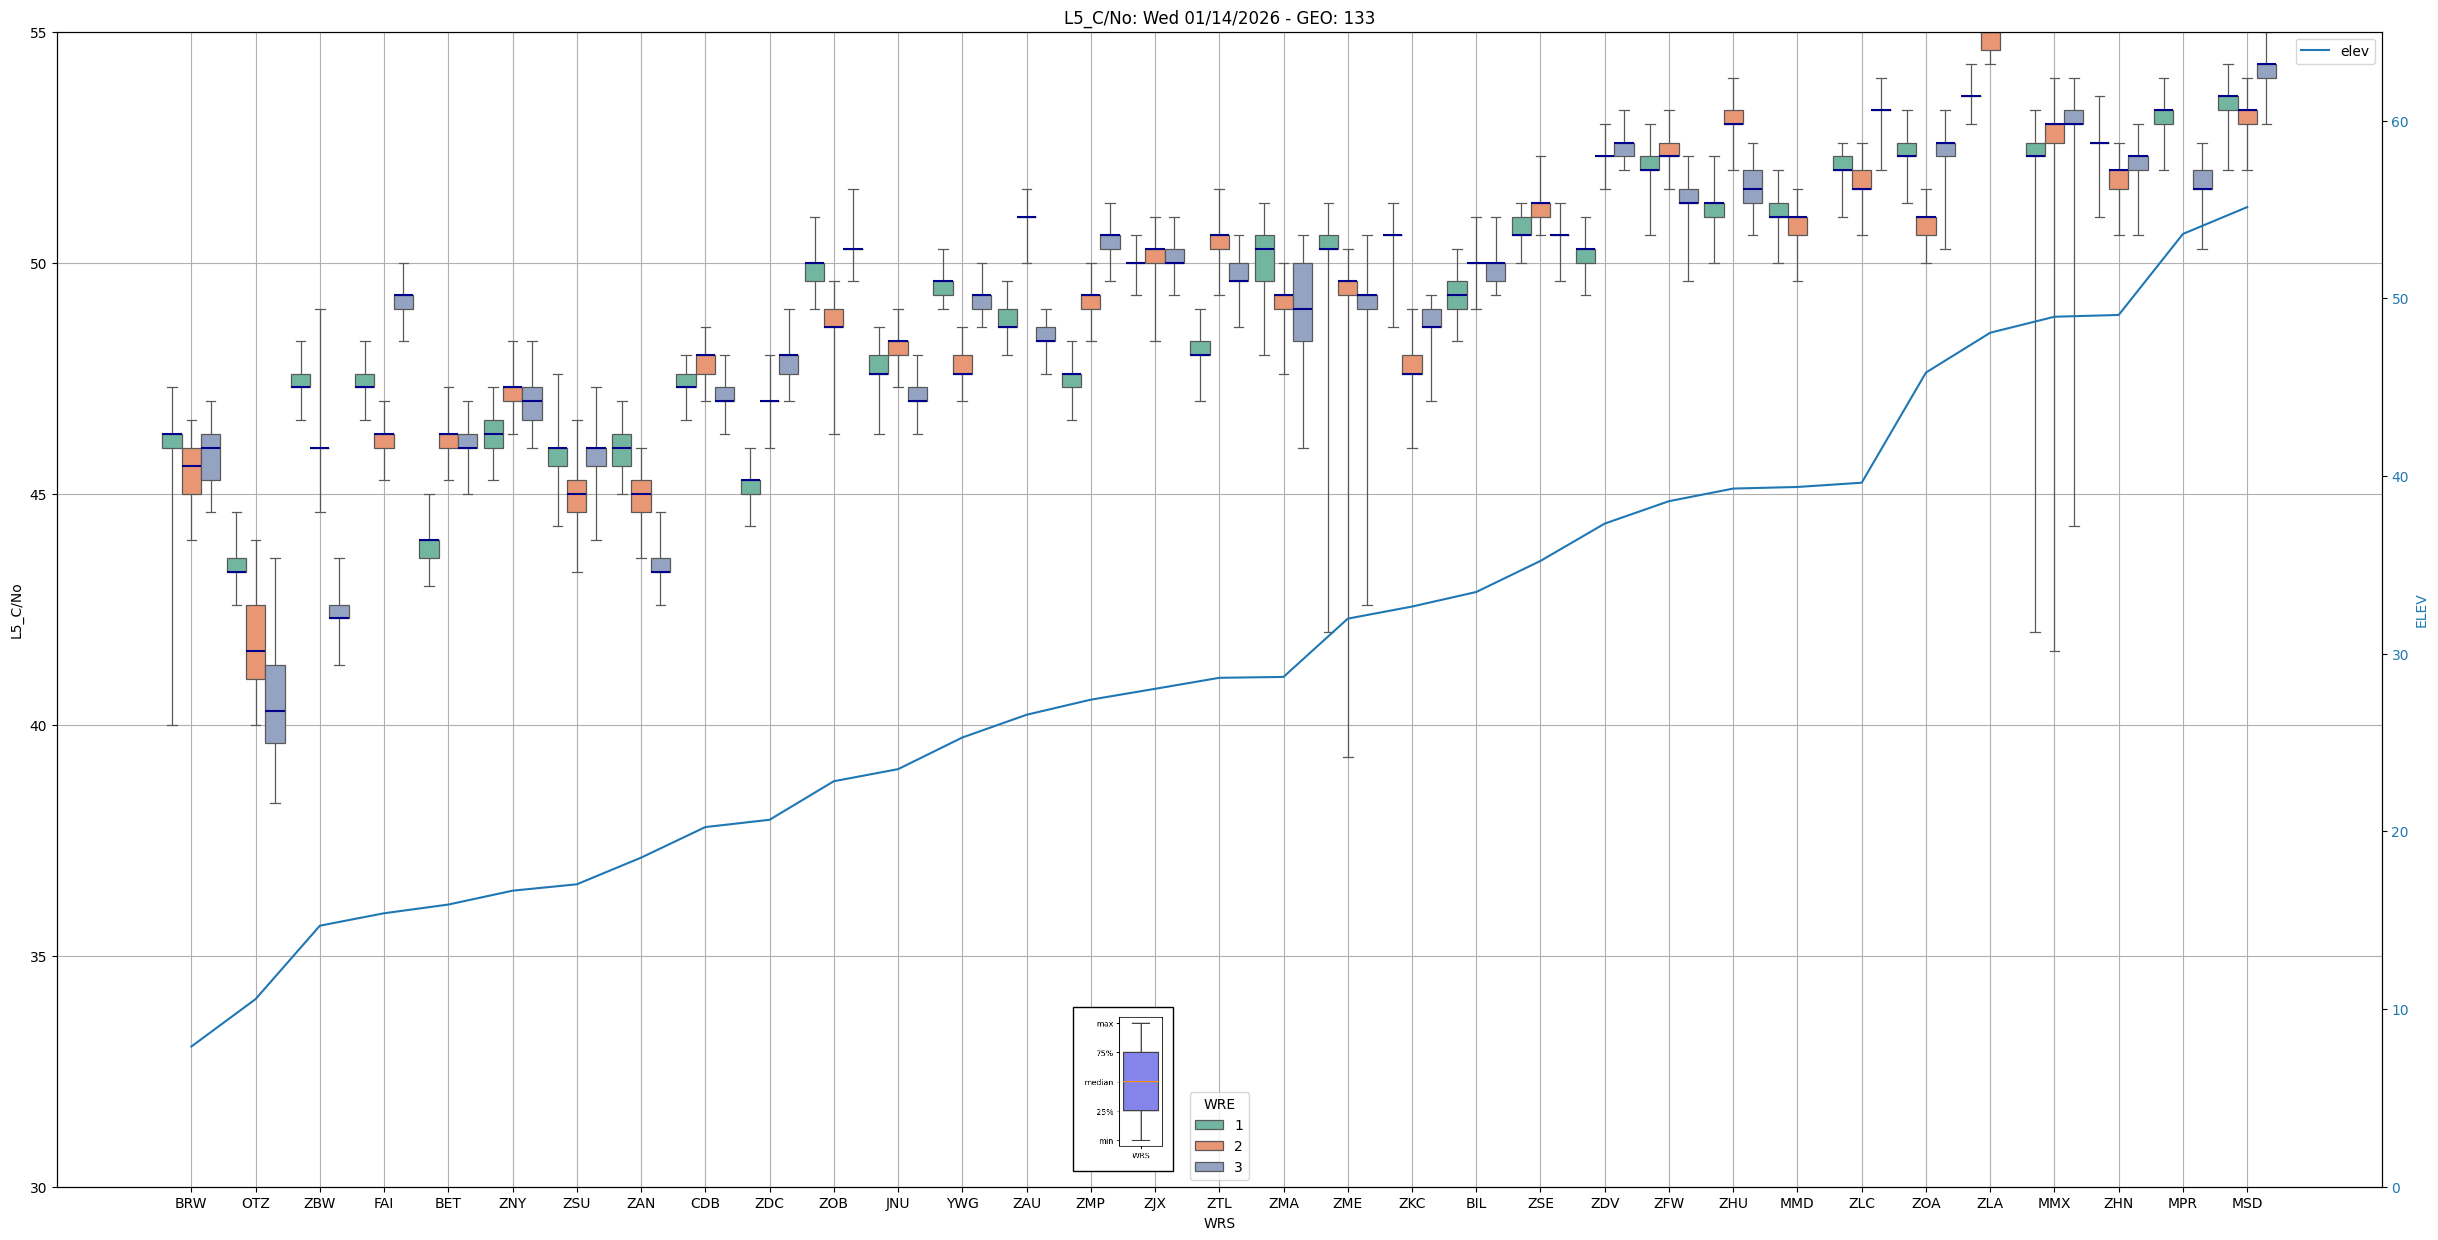Click the OTZ station tick label
Image resolution: width=2438 pixels, height=1240 pixels.
click(x=255, y=1203)
